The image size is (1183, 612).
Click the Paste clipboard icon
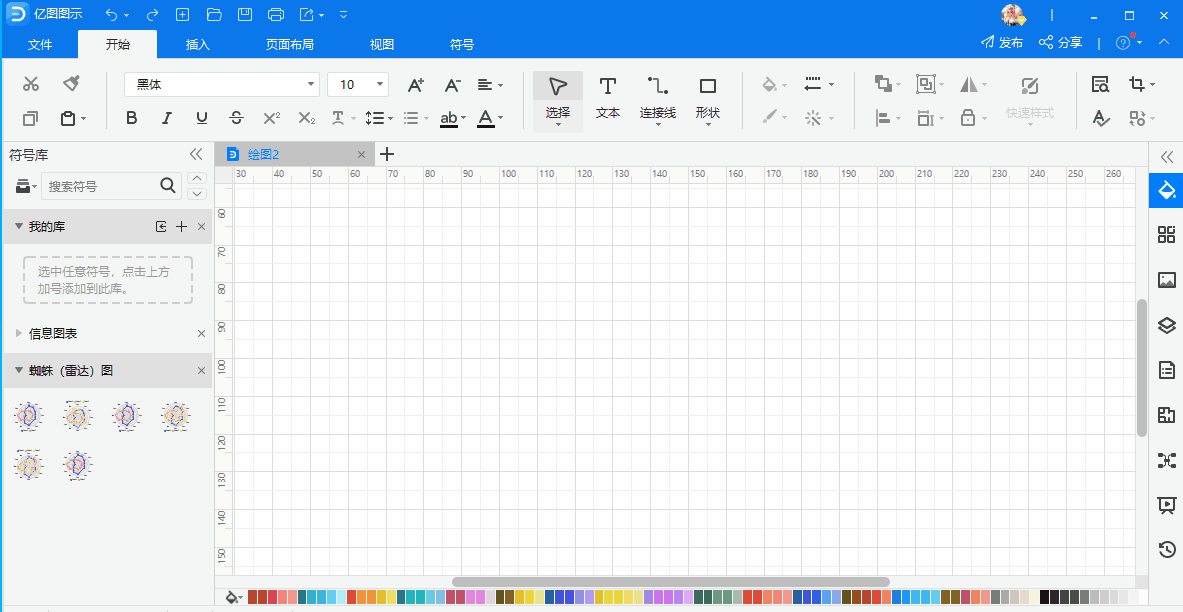[x=69, y=118]
